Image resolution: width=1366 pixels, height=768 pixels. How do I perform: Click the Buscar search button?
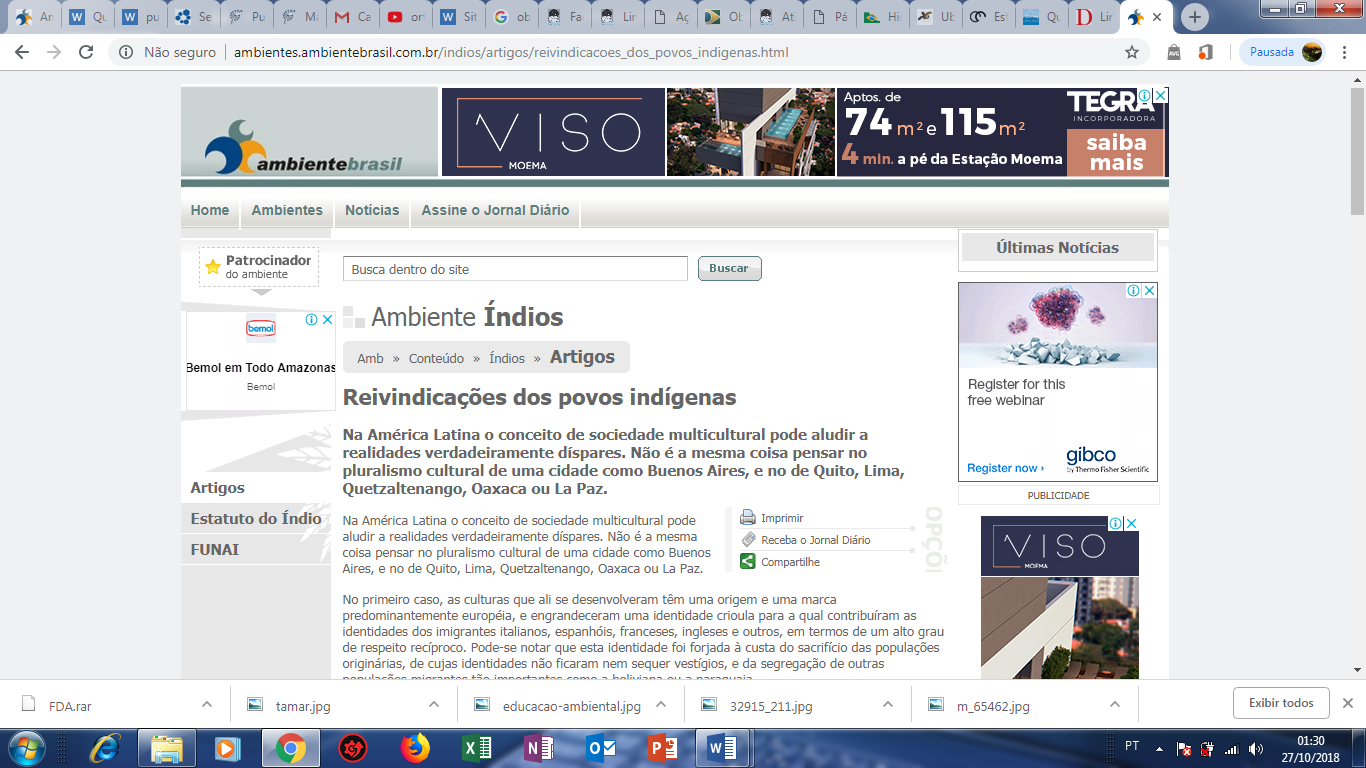pos(729,268)
